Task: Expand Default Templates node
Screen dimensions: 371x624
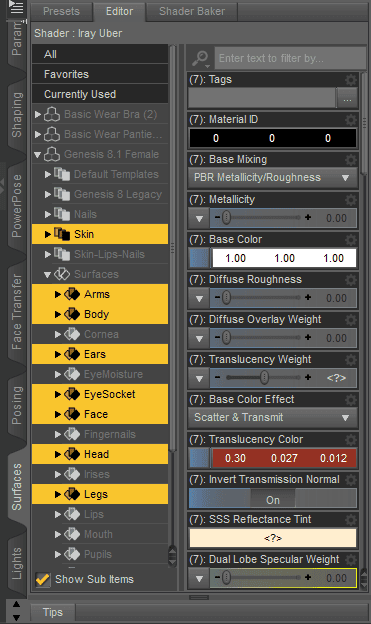Action: (x=48, y=174)
